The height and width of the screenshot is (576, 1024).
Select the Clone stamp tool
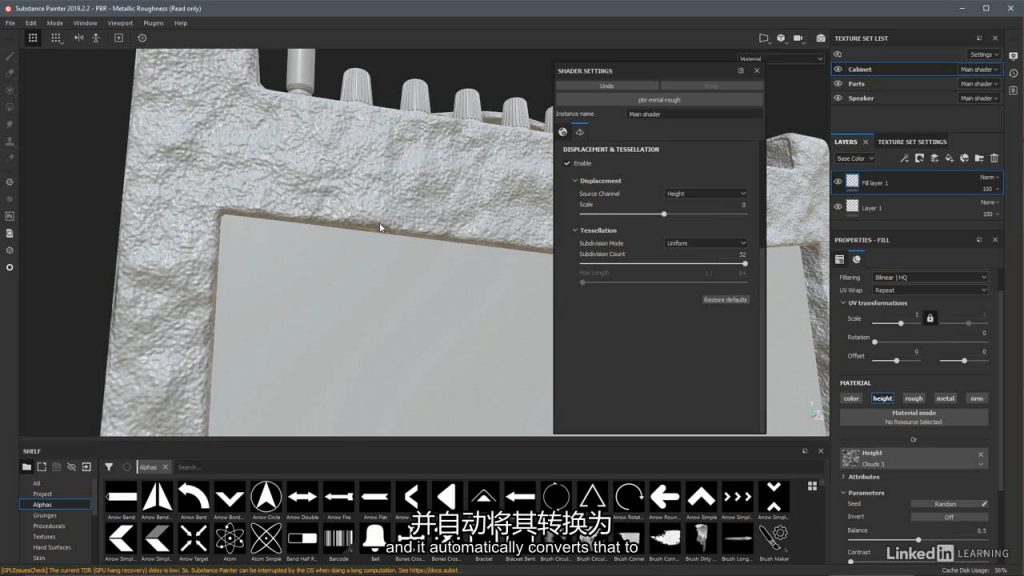[10, 141]
